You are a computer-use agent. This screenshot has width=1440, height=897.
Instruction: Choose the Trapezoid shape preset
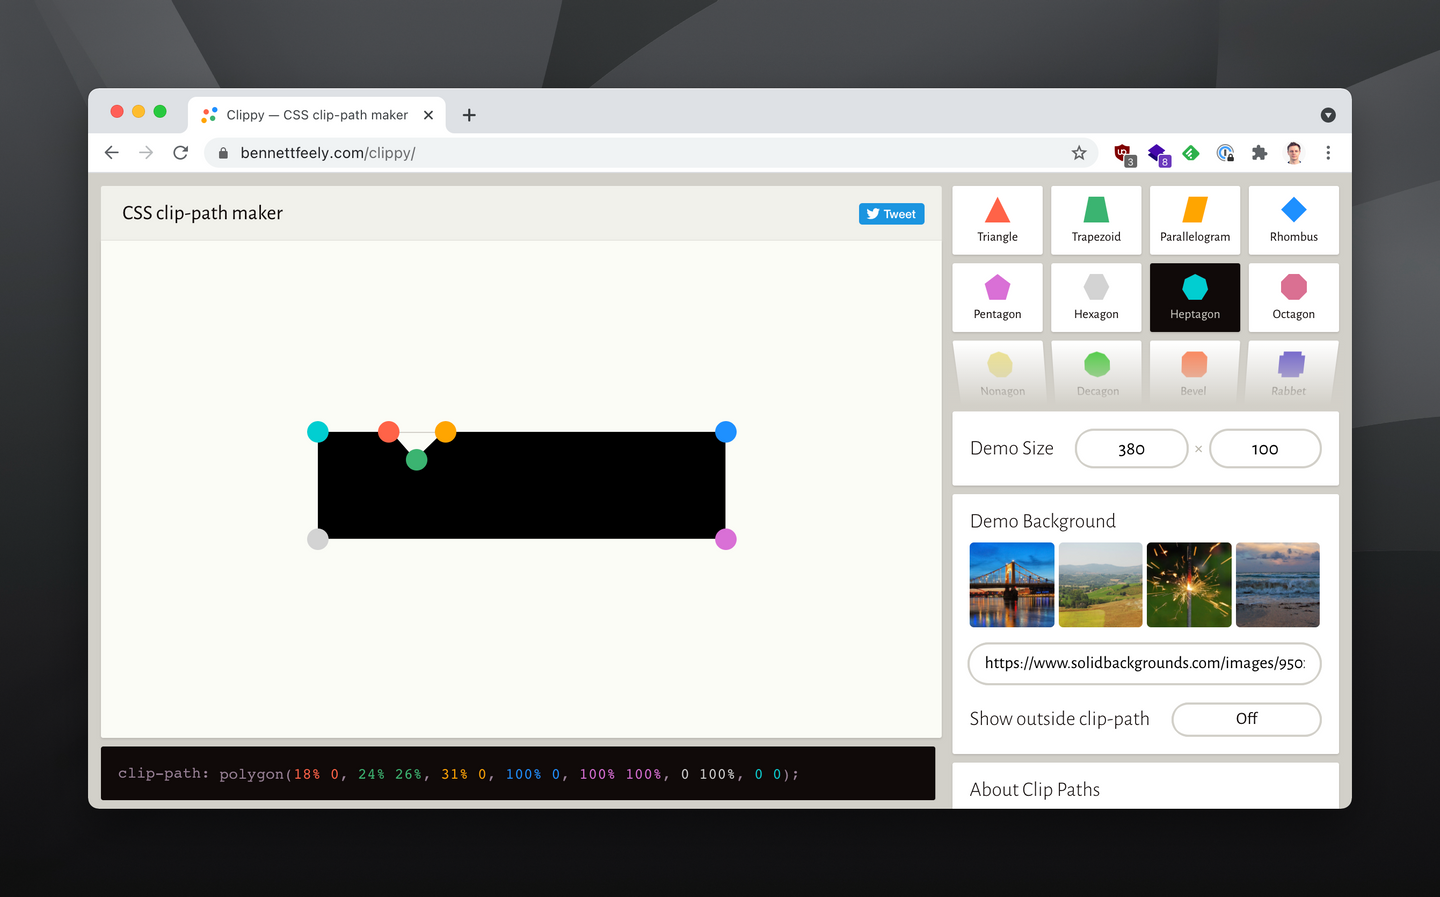point(1096,220)
